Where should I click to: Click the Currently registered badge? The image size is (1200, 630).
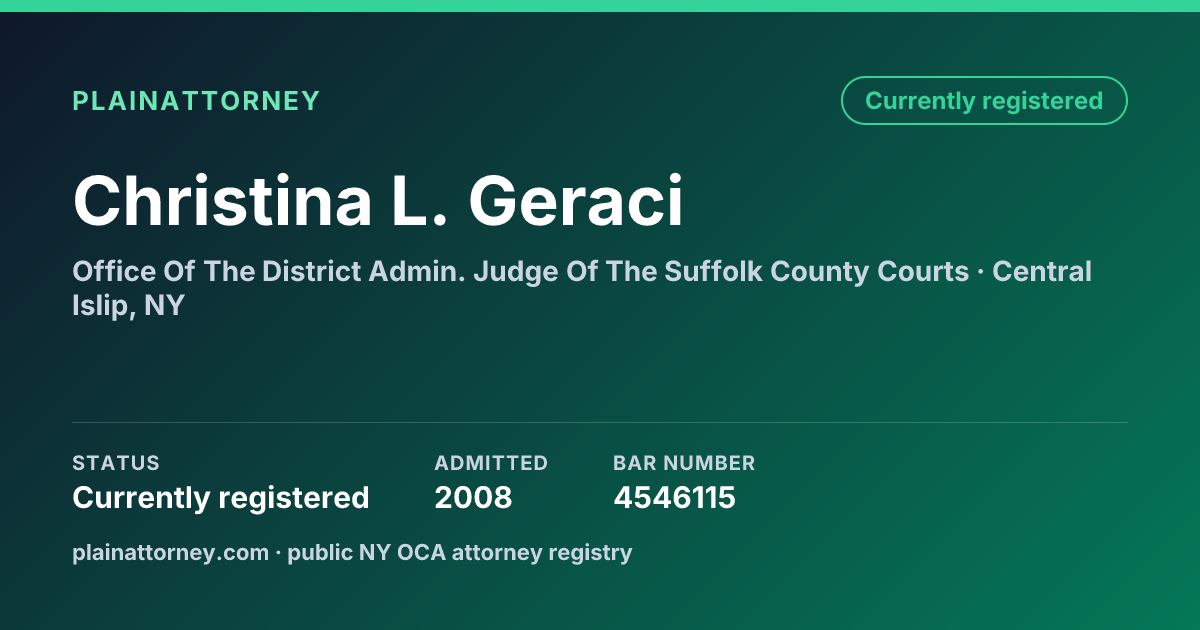click(x=984, y=101)
